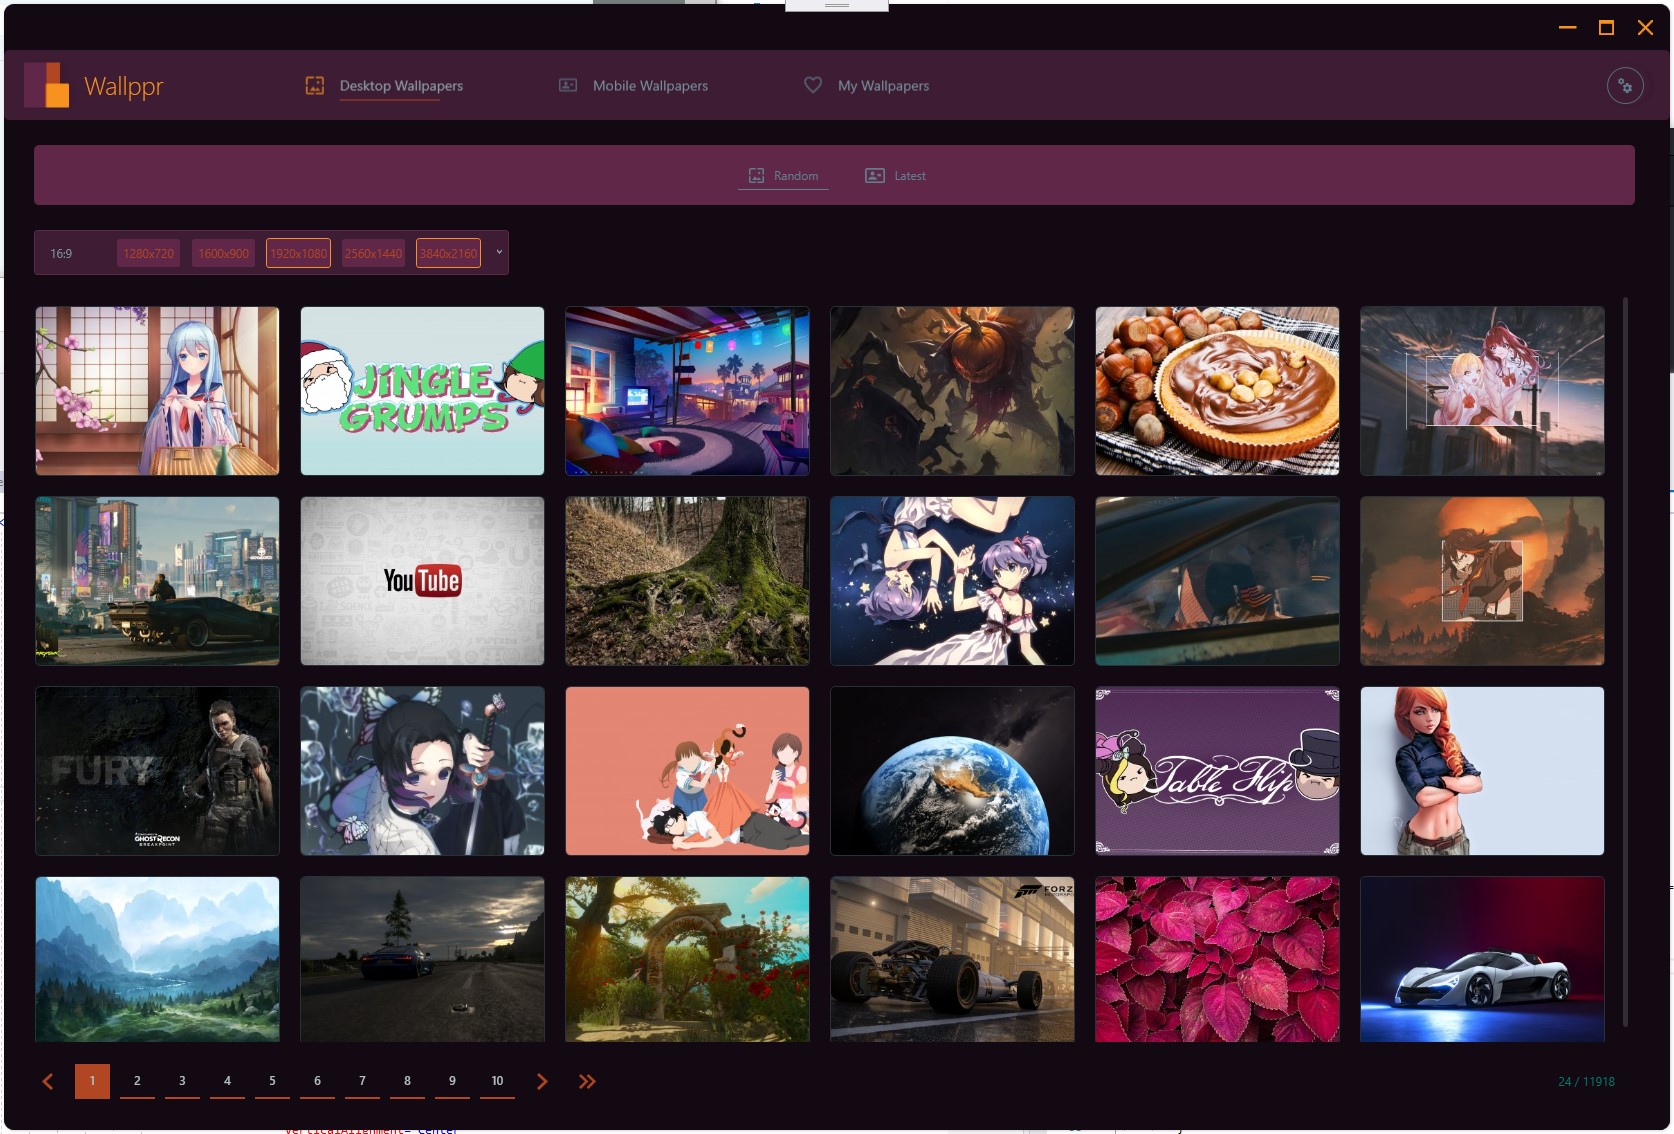
Task: Open the pink leaves wallpaper
Action: coord(1217,959)
